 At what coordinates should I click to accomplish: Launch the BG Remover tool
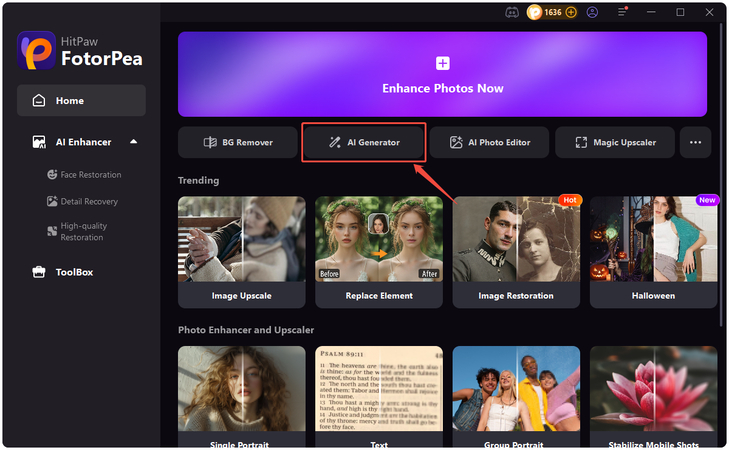(x=238, y=142)
